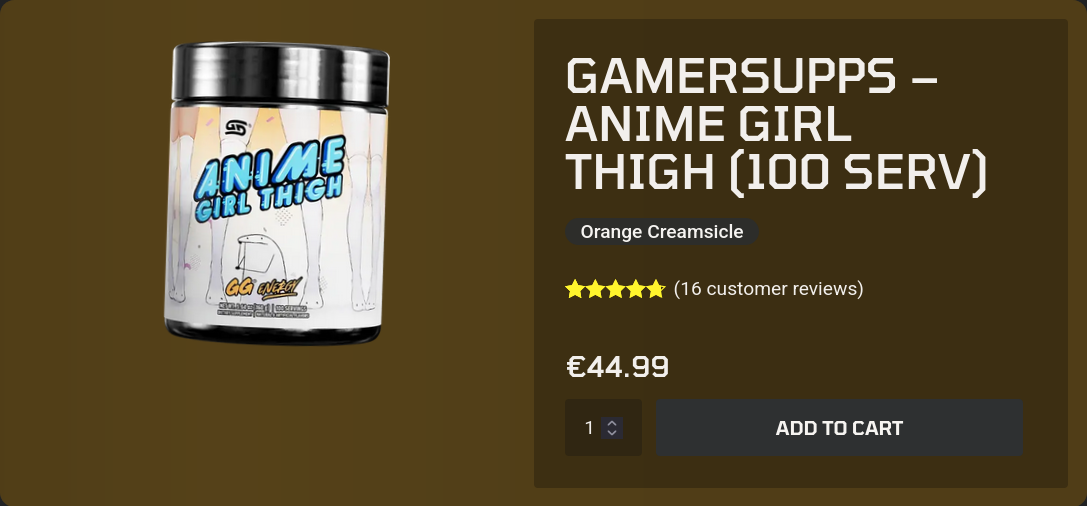This screenshot has width=1087, height=506.
Task: Add the product to cart
Action: coord(840,428)
